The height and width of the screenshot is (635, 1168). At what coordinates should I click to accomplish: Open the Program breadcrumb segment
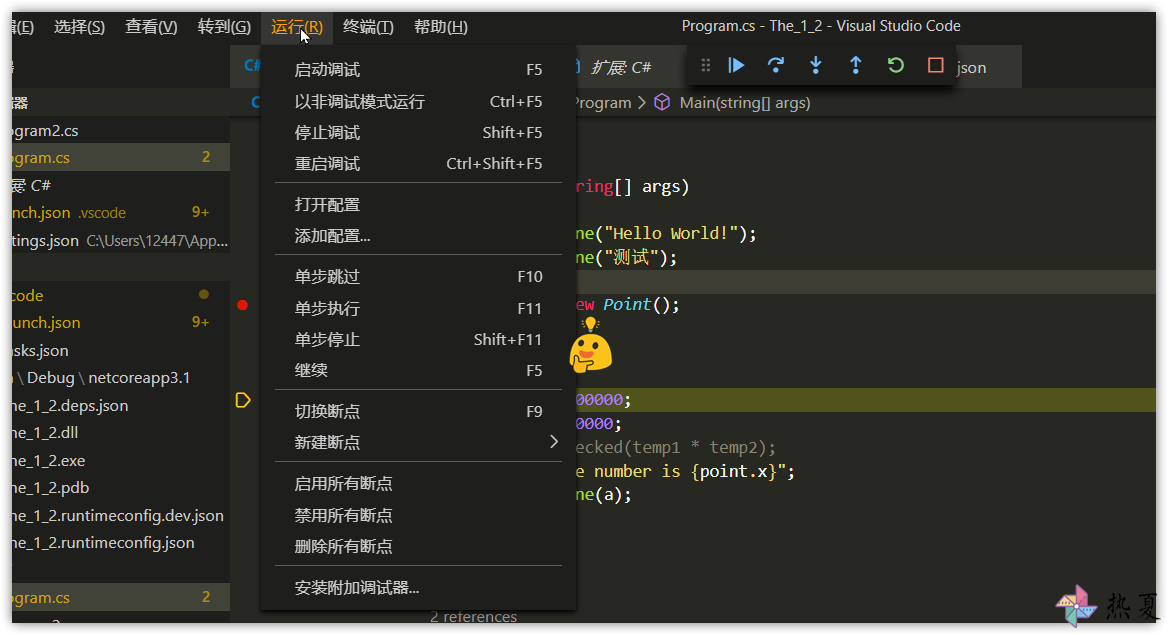(x=603, y=103)
